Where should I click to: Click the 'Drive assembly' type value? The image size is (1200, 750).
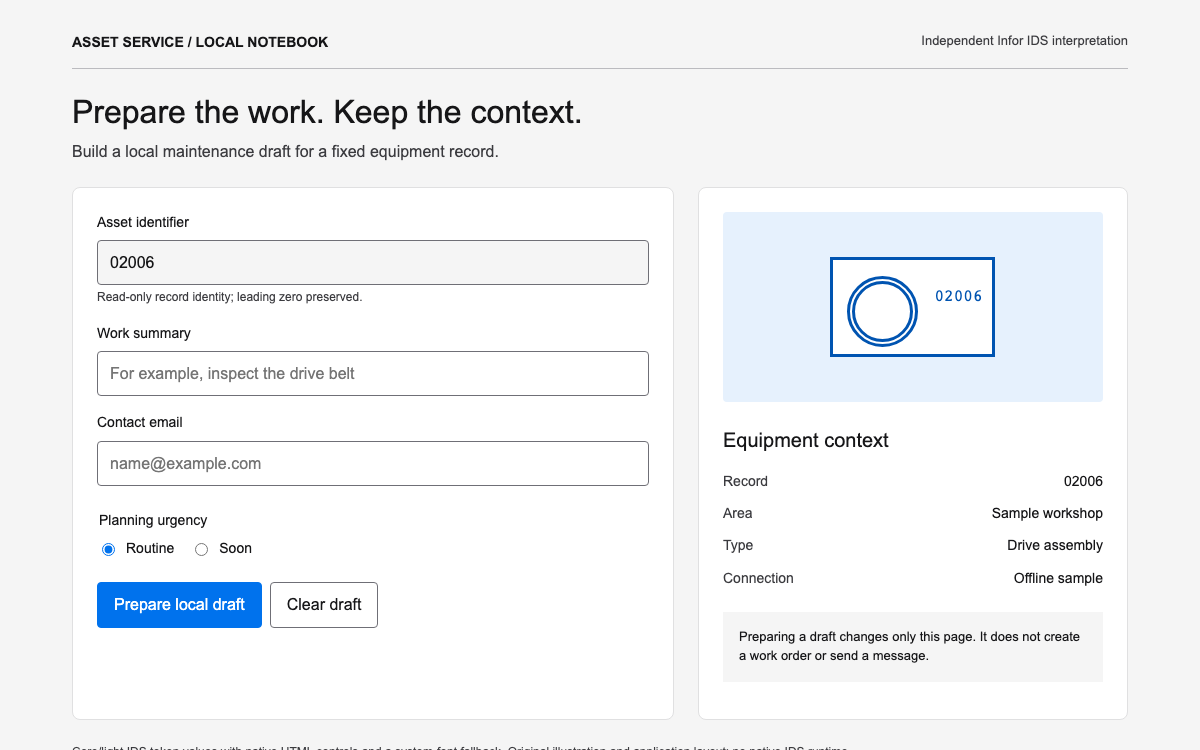pos(1055,545)
